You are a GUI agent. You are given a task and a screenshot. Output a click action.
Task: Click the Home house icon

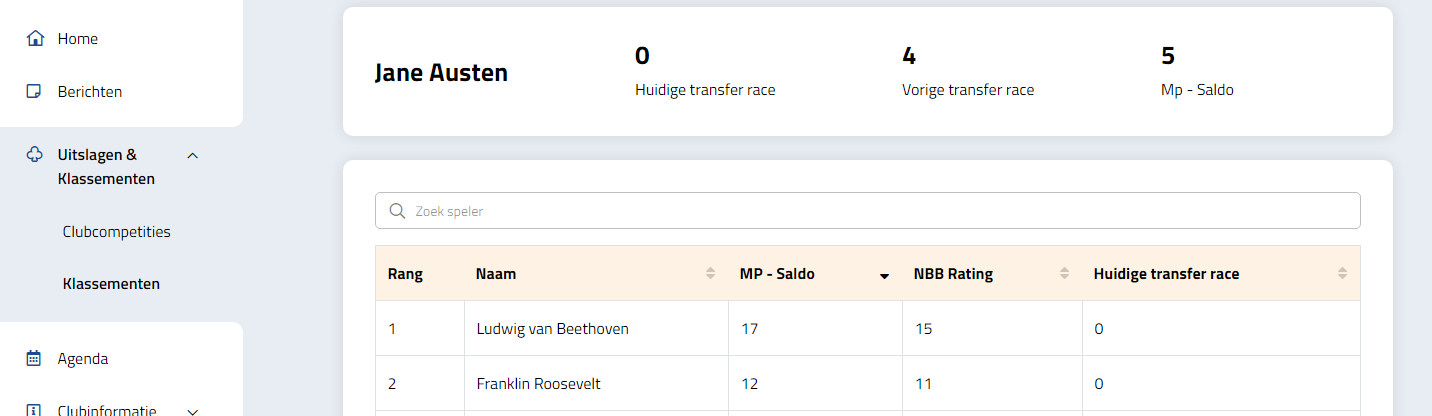(x=35, y=39)
